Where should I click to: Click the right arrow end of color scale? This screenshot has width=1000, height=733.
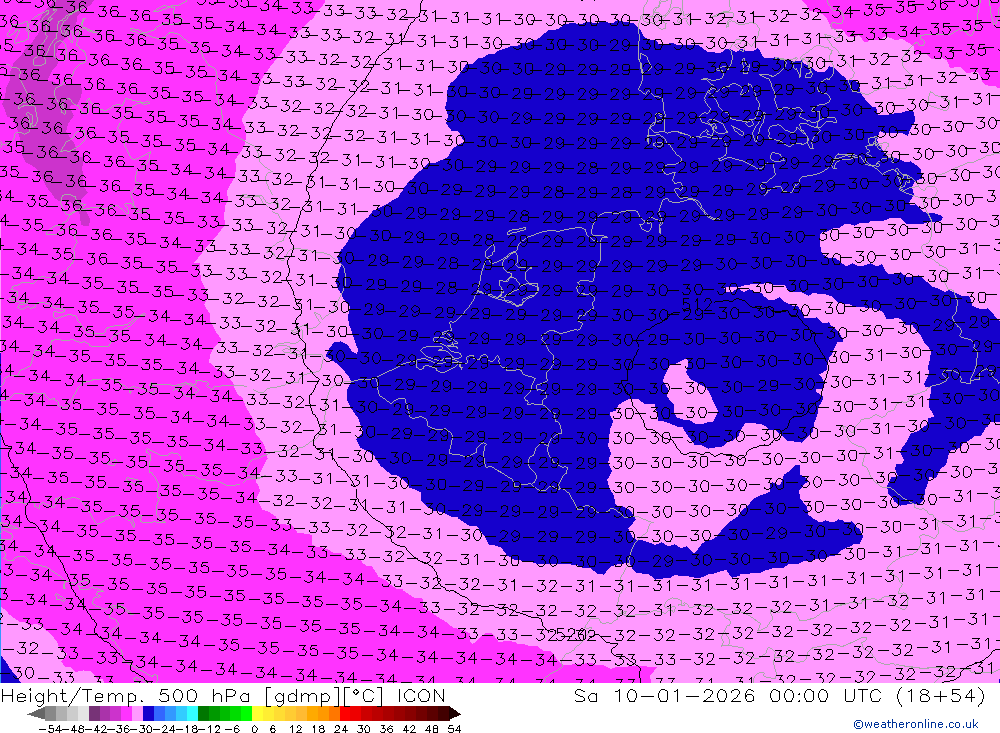pos(455,714)
